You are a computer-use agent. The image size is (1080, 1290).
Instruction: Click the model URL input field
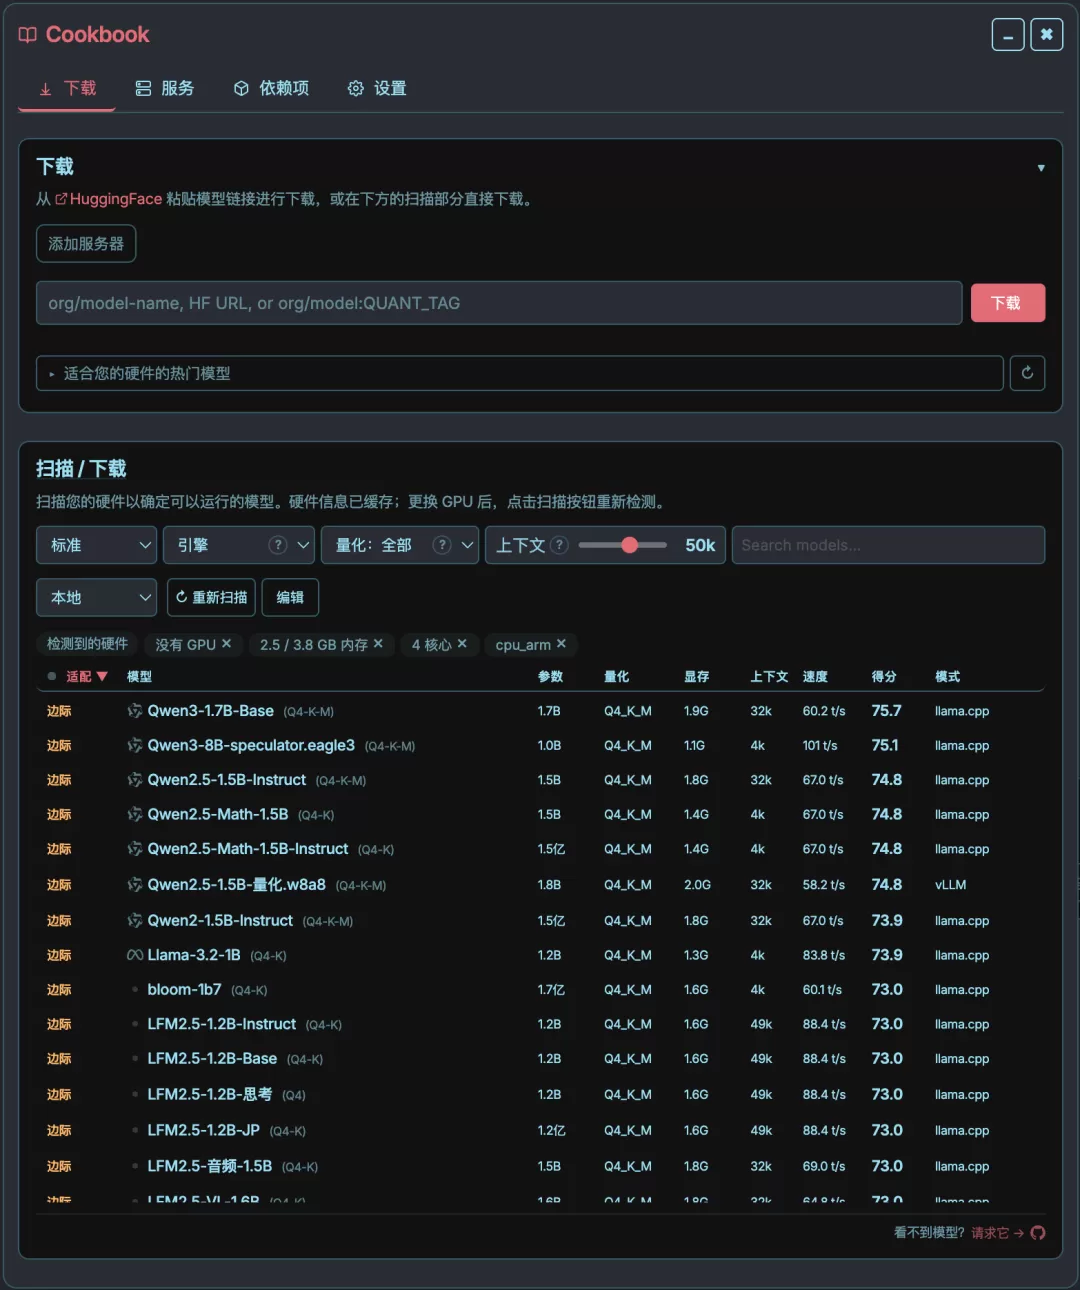[499, 303]
